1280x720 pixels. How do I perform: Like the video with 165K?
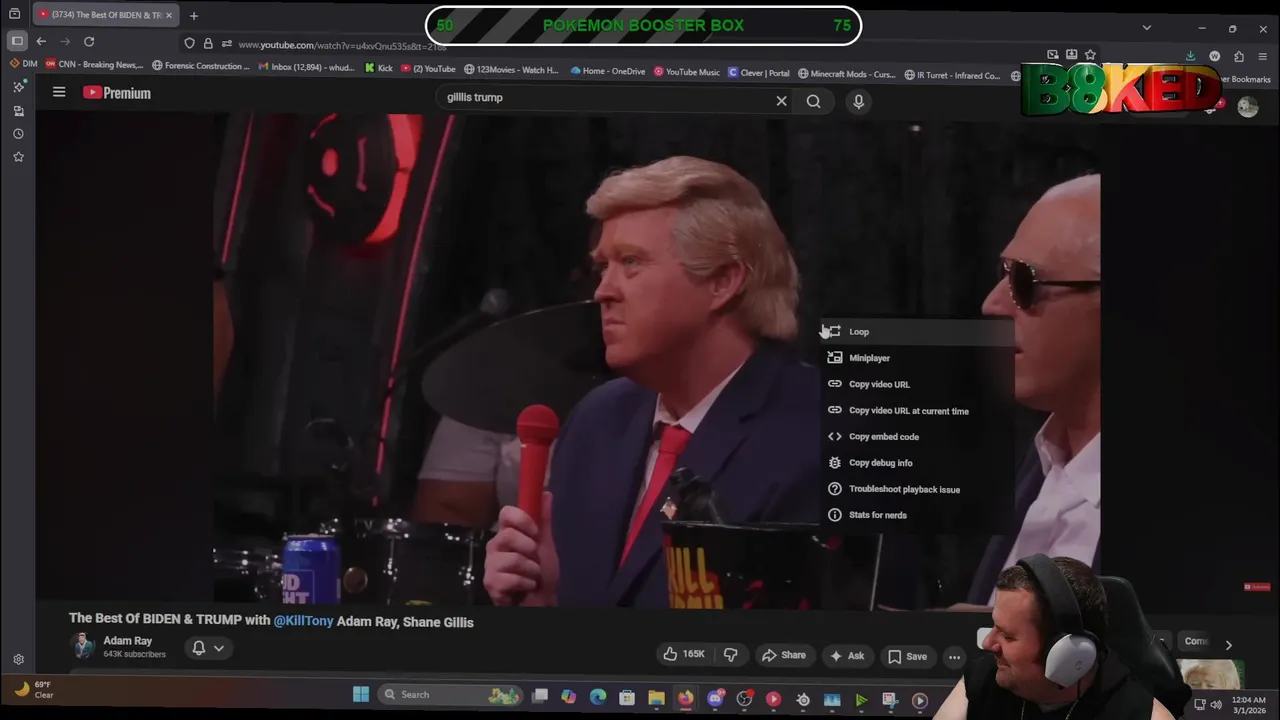click(684, 655)
